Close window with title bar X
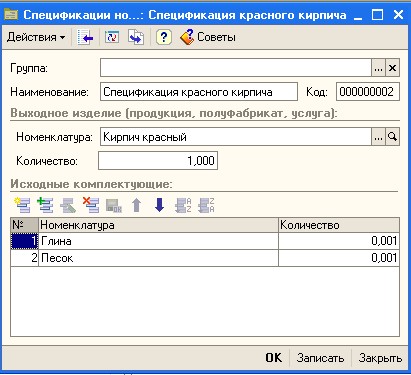This screenshot has height=375, width=411. pyautogui.click(x=398, y=15)
